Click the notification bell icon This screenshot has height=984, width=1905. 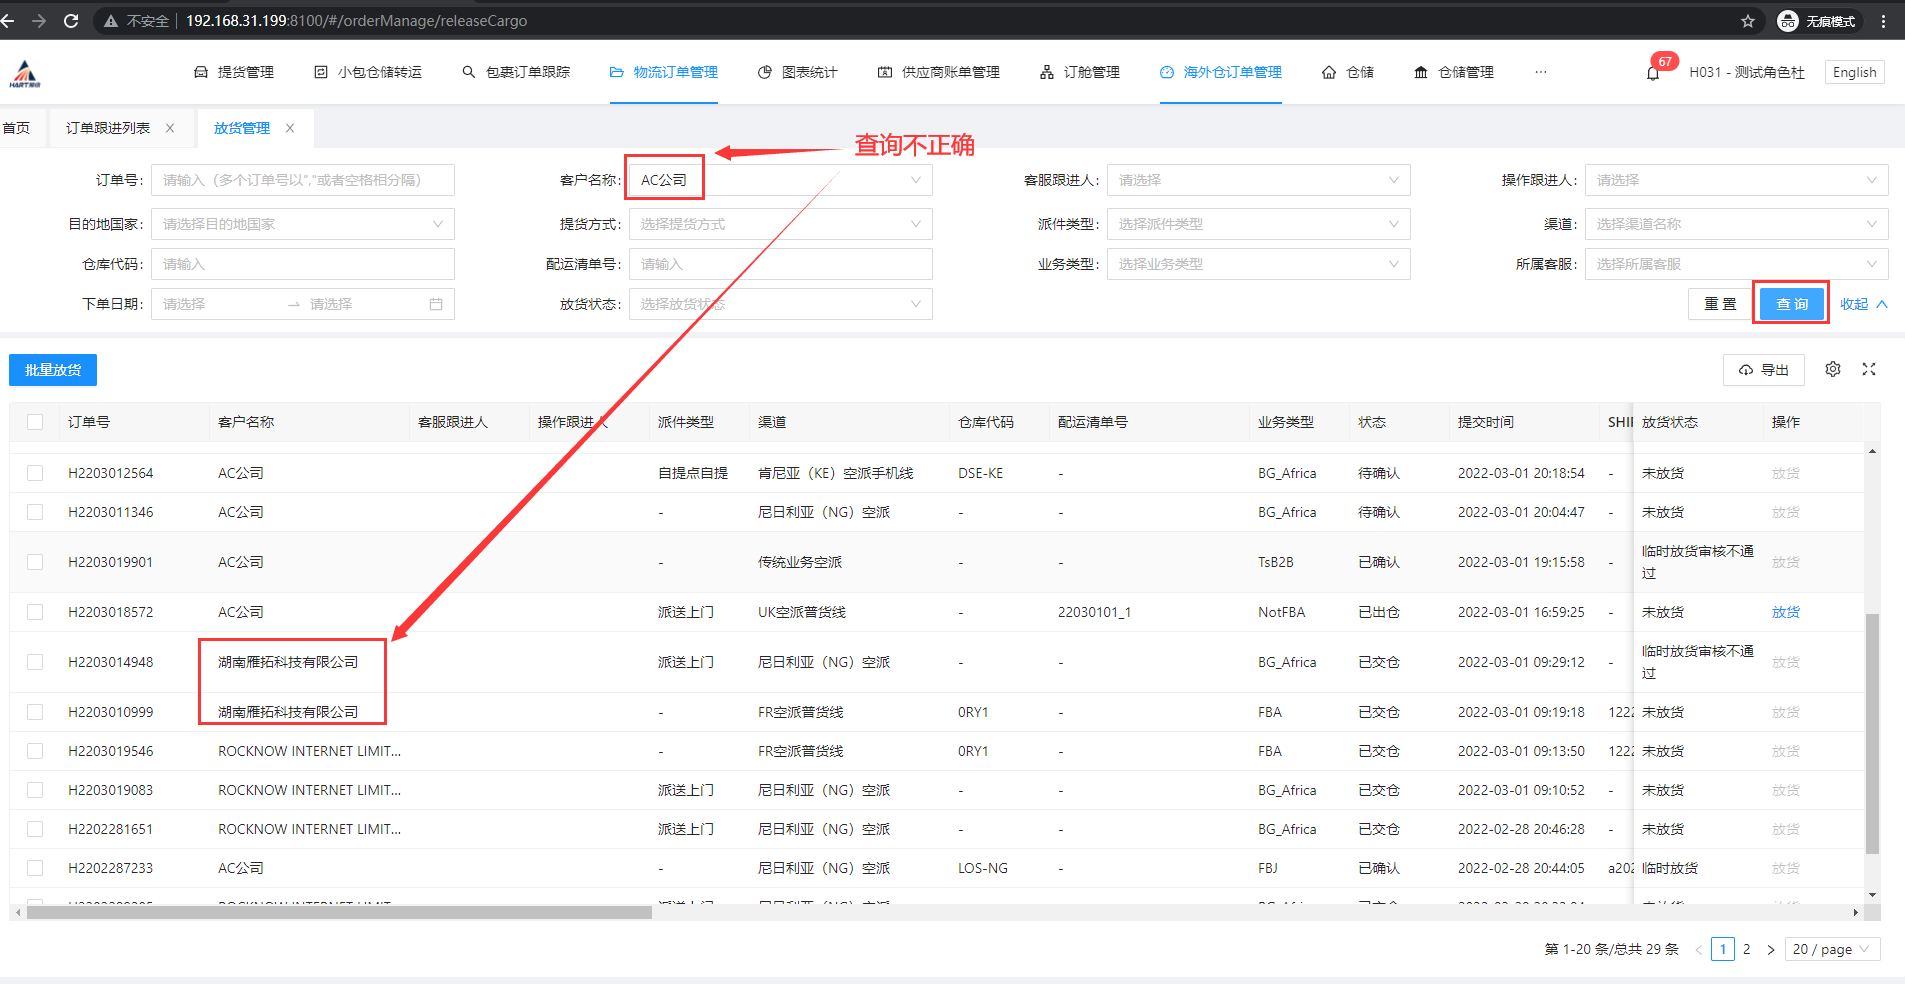[1652, 73]
